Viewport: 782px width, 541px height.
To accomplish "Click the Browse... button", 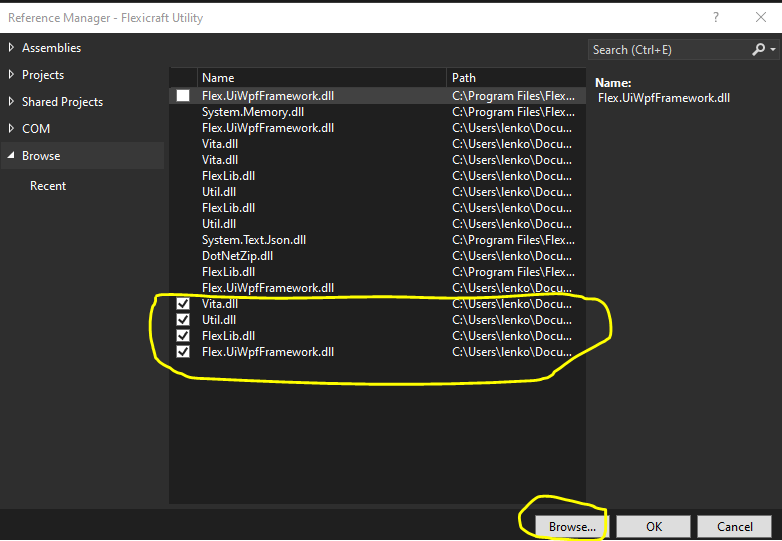I will tap(572, 527).
